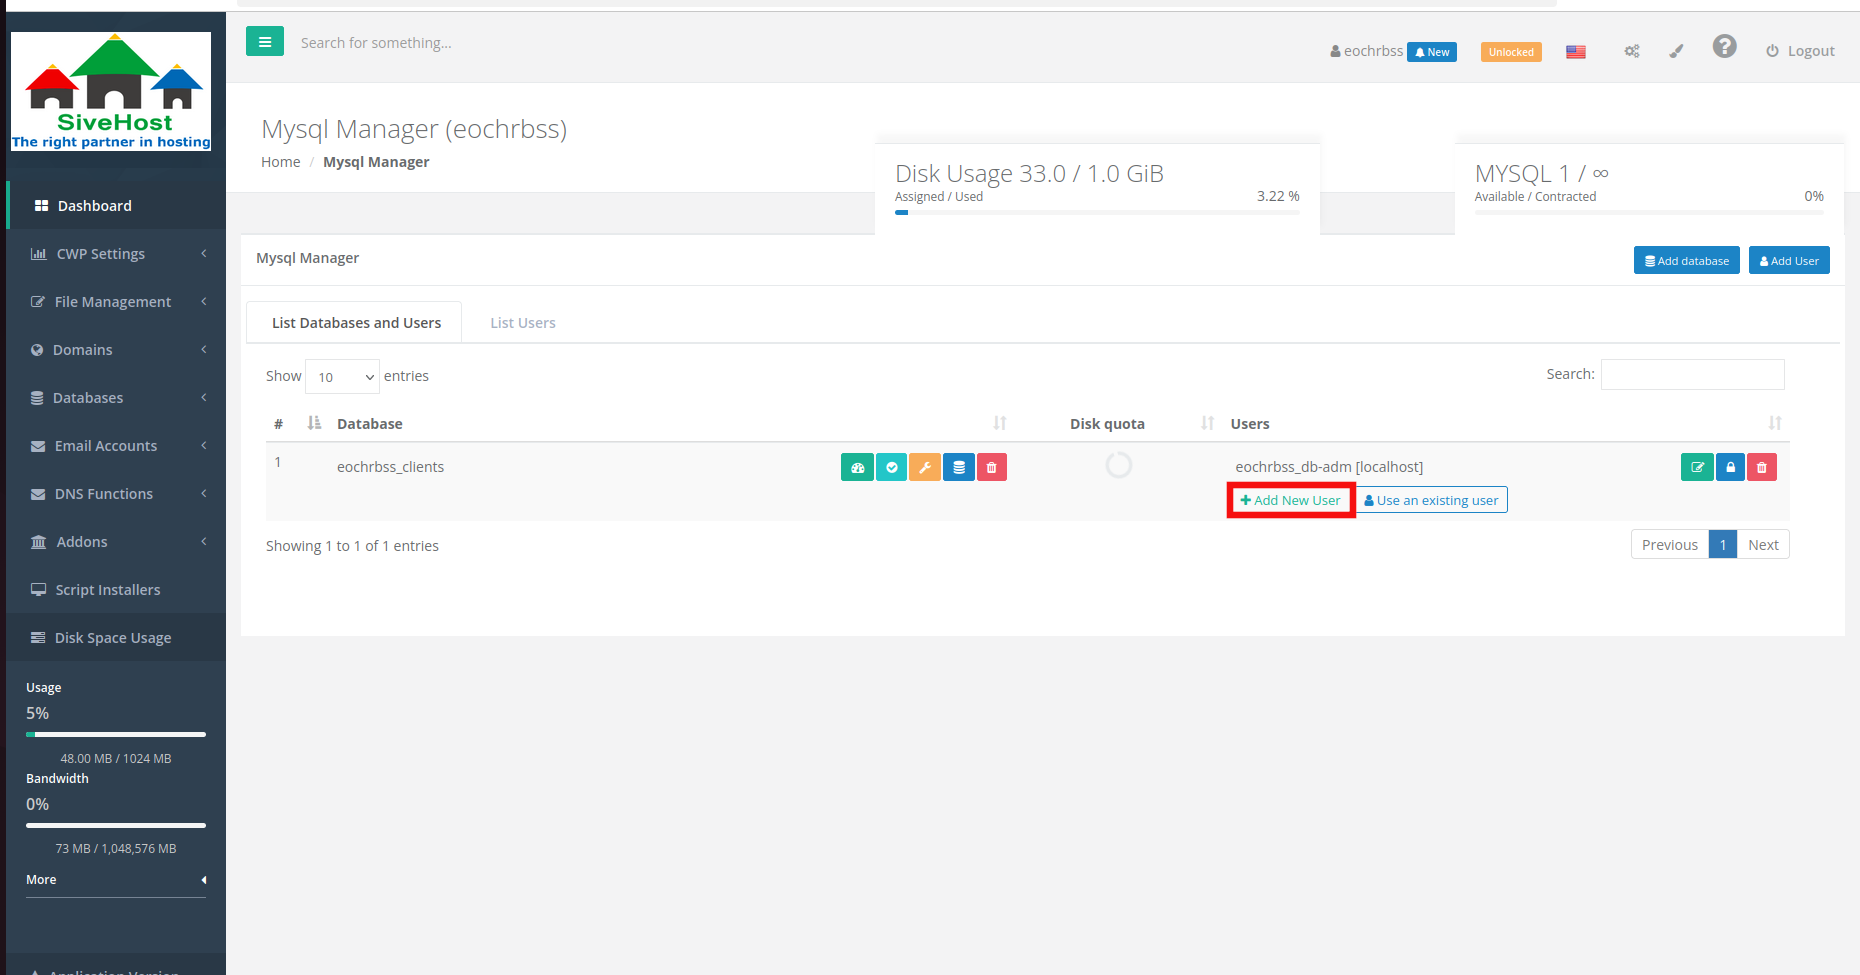Open help via the question mark icon

1724,46
